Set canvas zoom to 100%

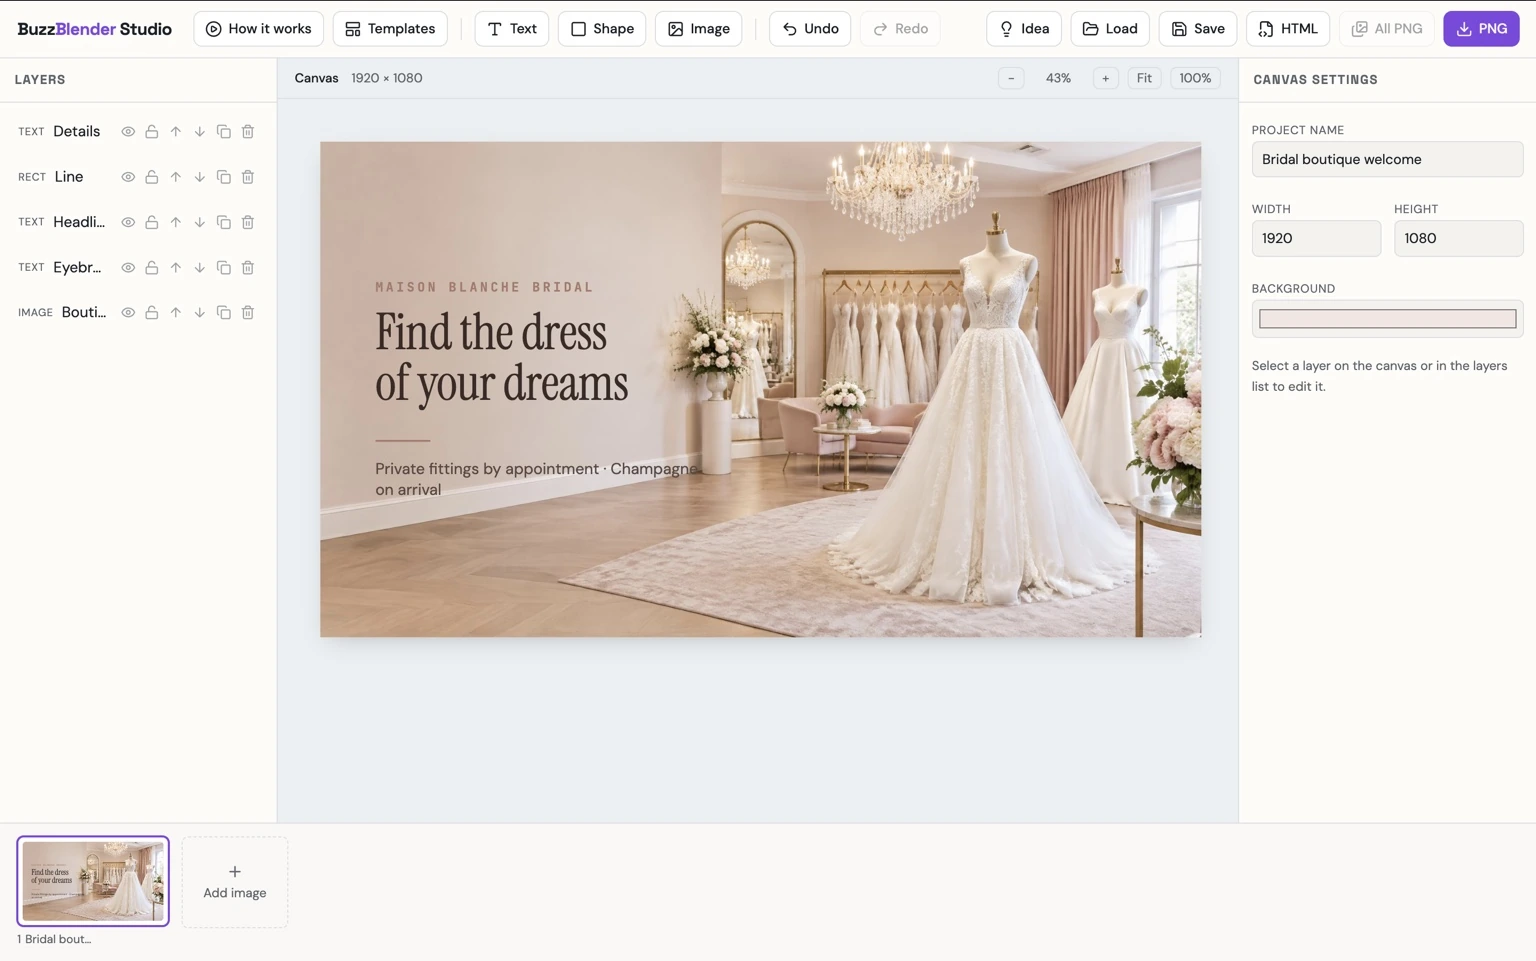pyautogui.click(x=1195, y=78)
